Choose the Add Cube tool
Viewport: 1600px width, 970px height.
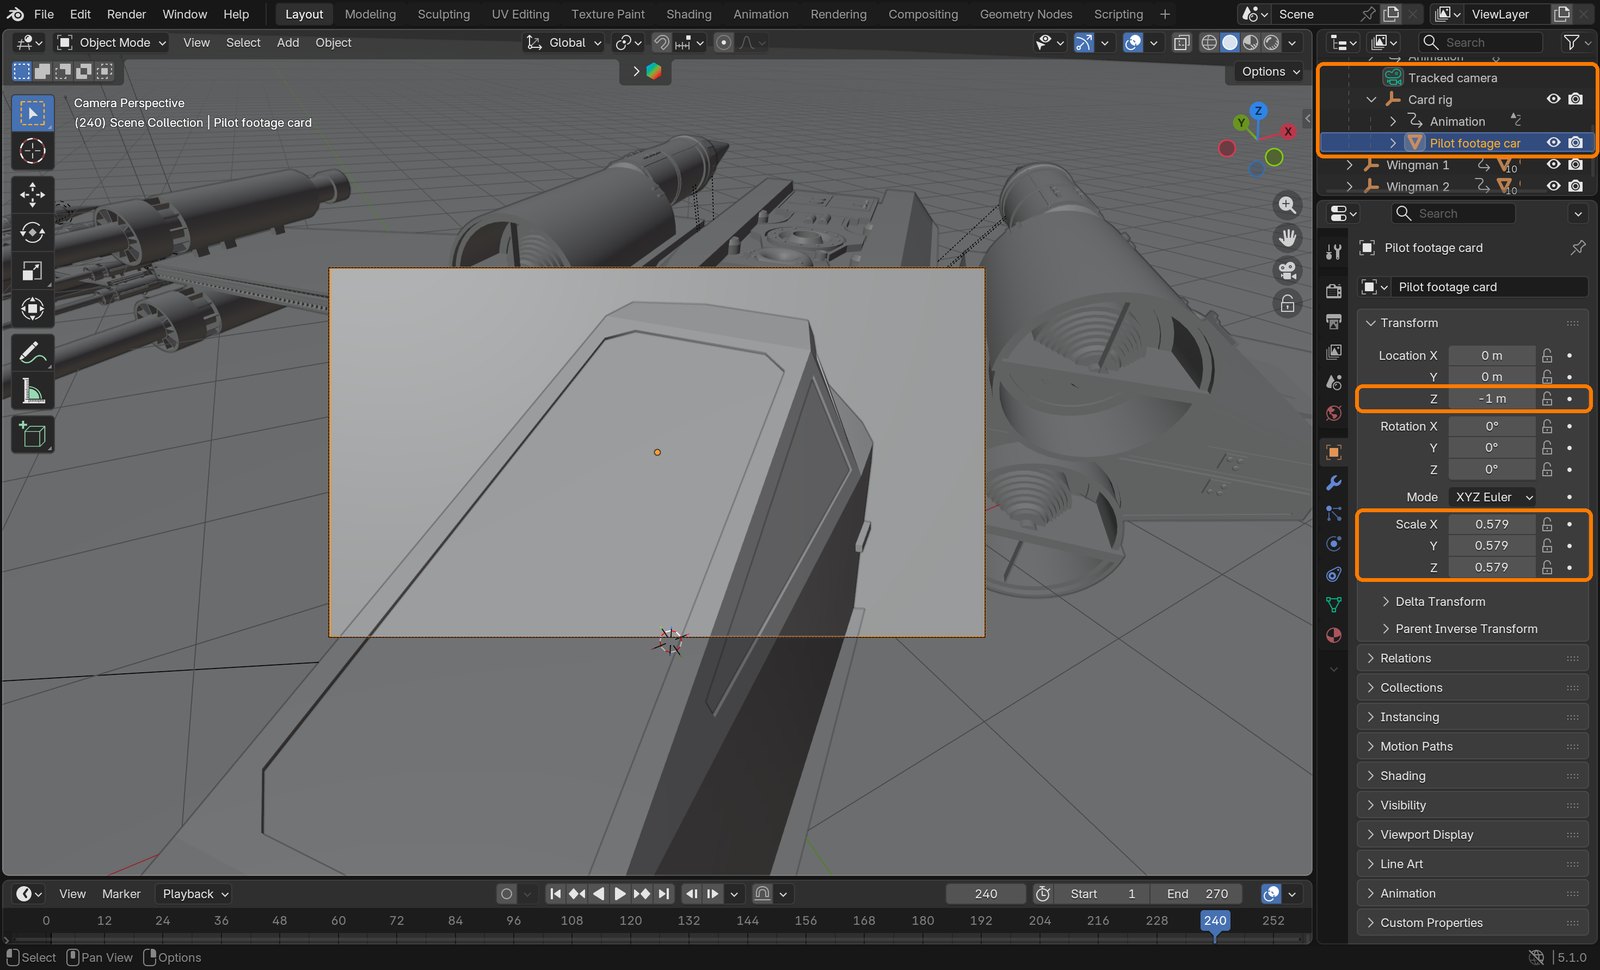coord(32,435)
